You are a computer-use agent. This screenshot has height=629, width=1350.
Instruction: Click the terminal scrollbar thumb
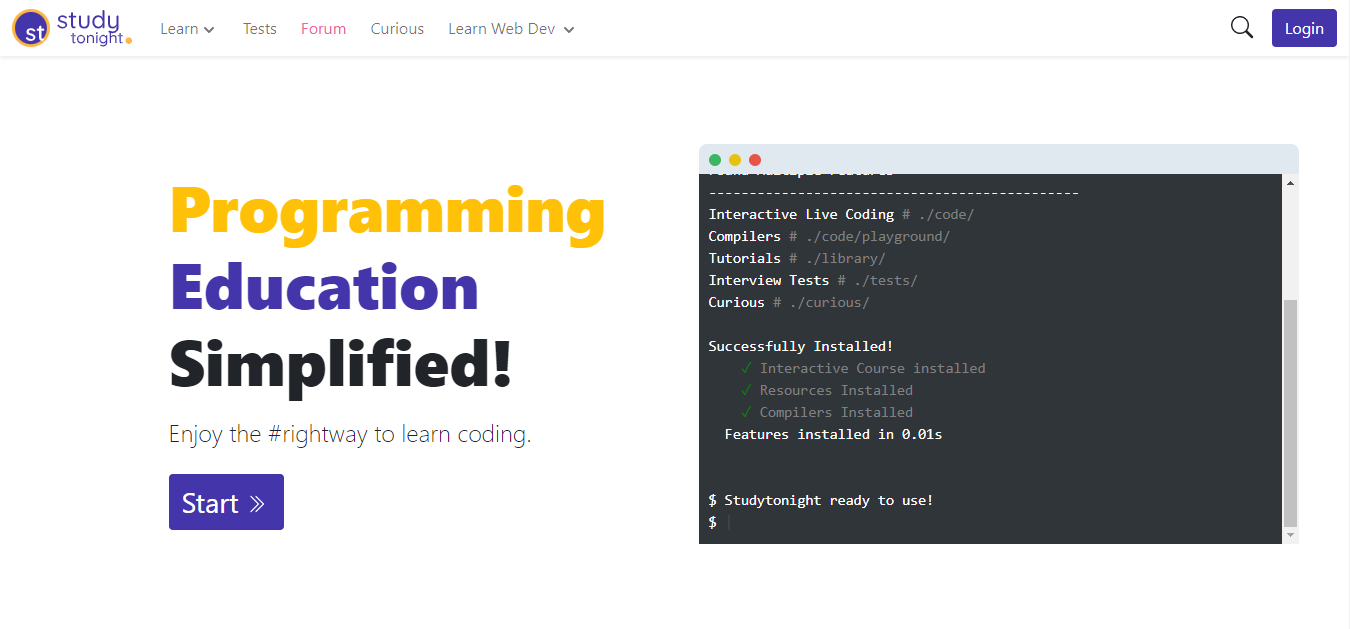click(1290, 412)
